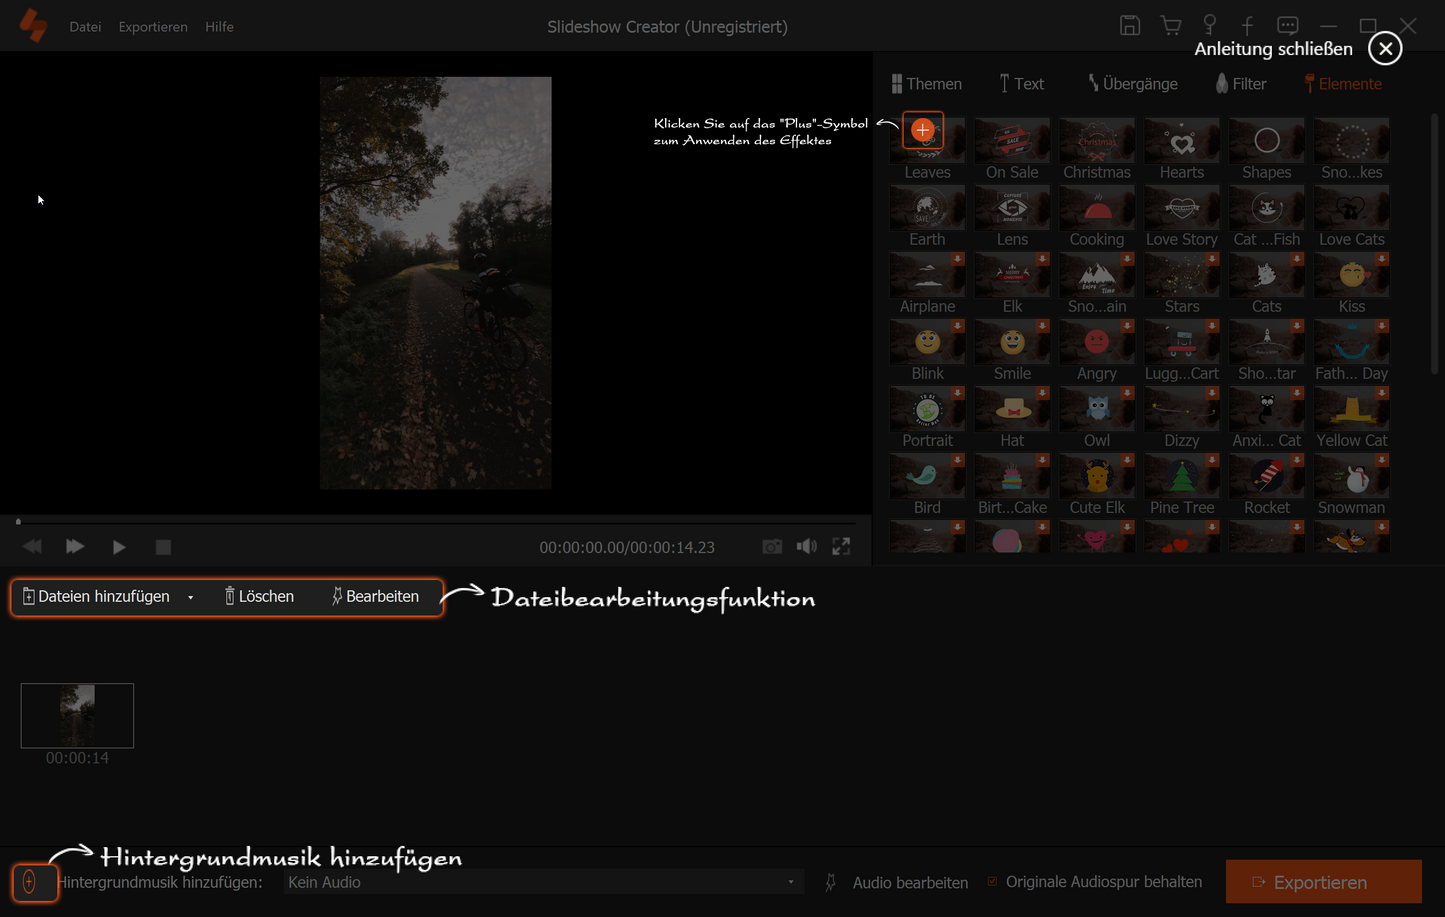Select the Snowman element thumbnail
Screen dimensions: 1445x917
click(x=1351, y=478)
